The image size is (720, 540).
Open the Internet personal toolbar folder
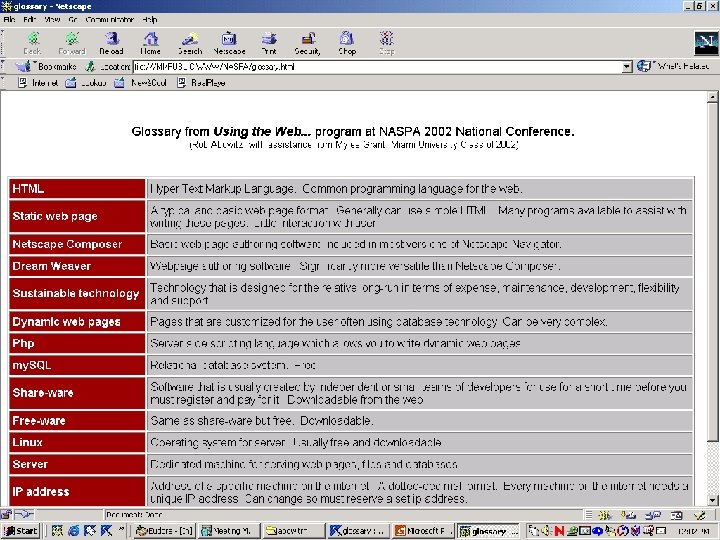tap(38, 83)
